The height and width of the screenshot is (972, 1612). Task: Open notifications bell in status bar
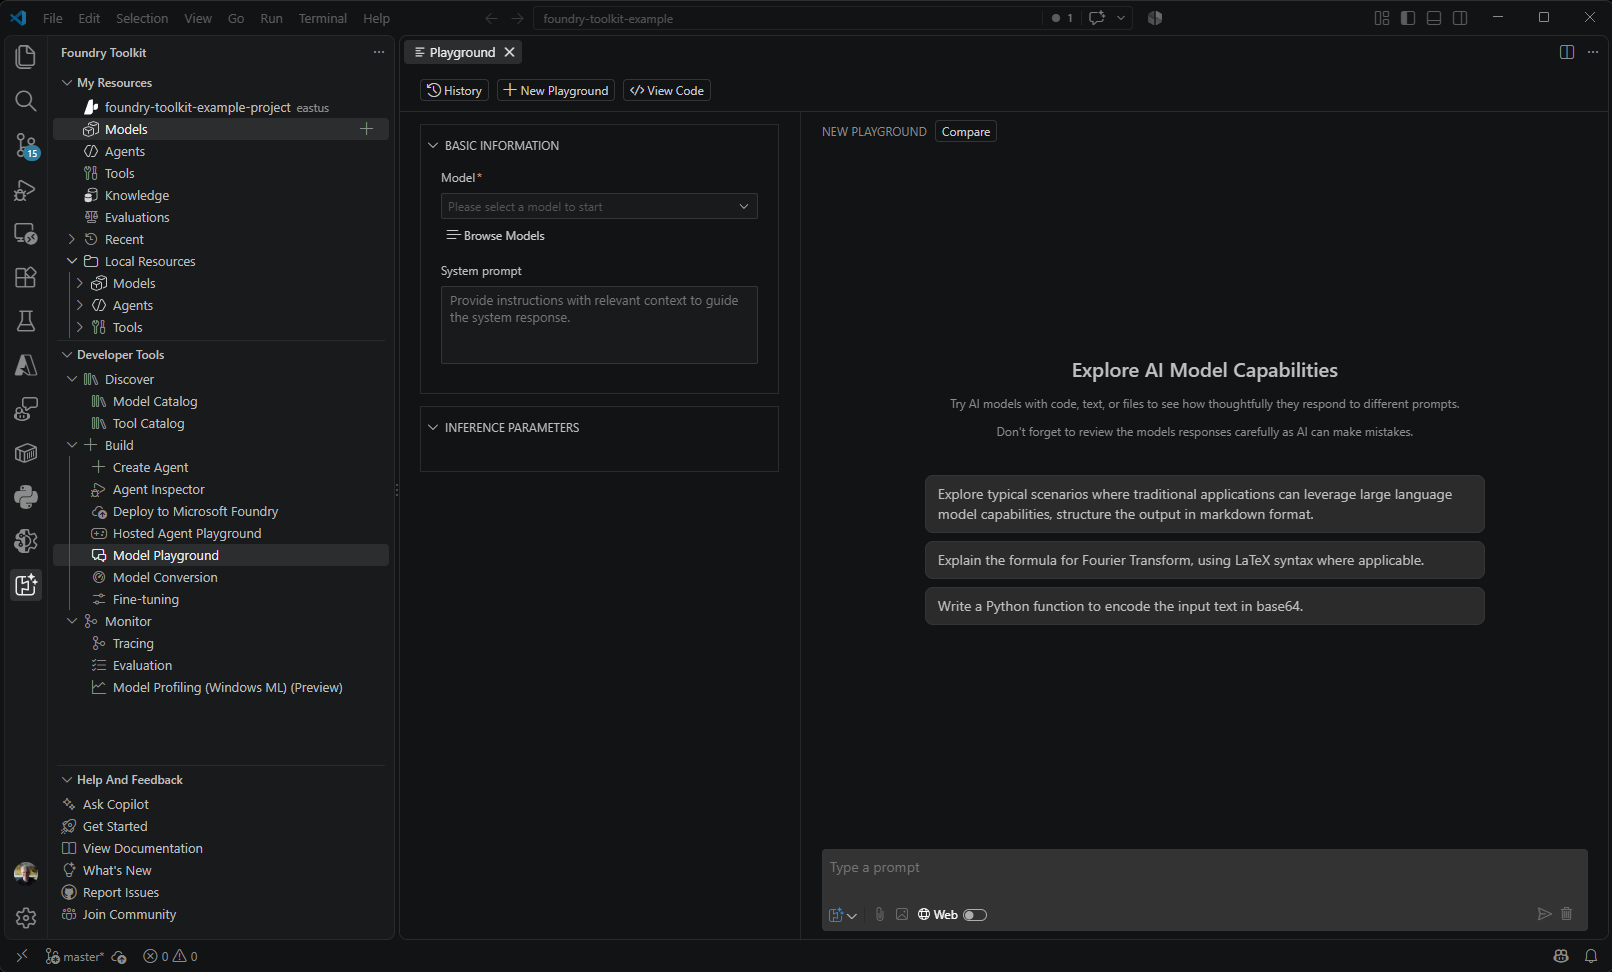[1591, 956]
